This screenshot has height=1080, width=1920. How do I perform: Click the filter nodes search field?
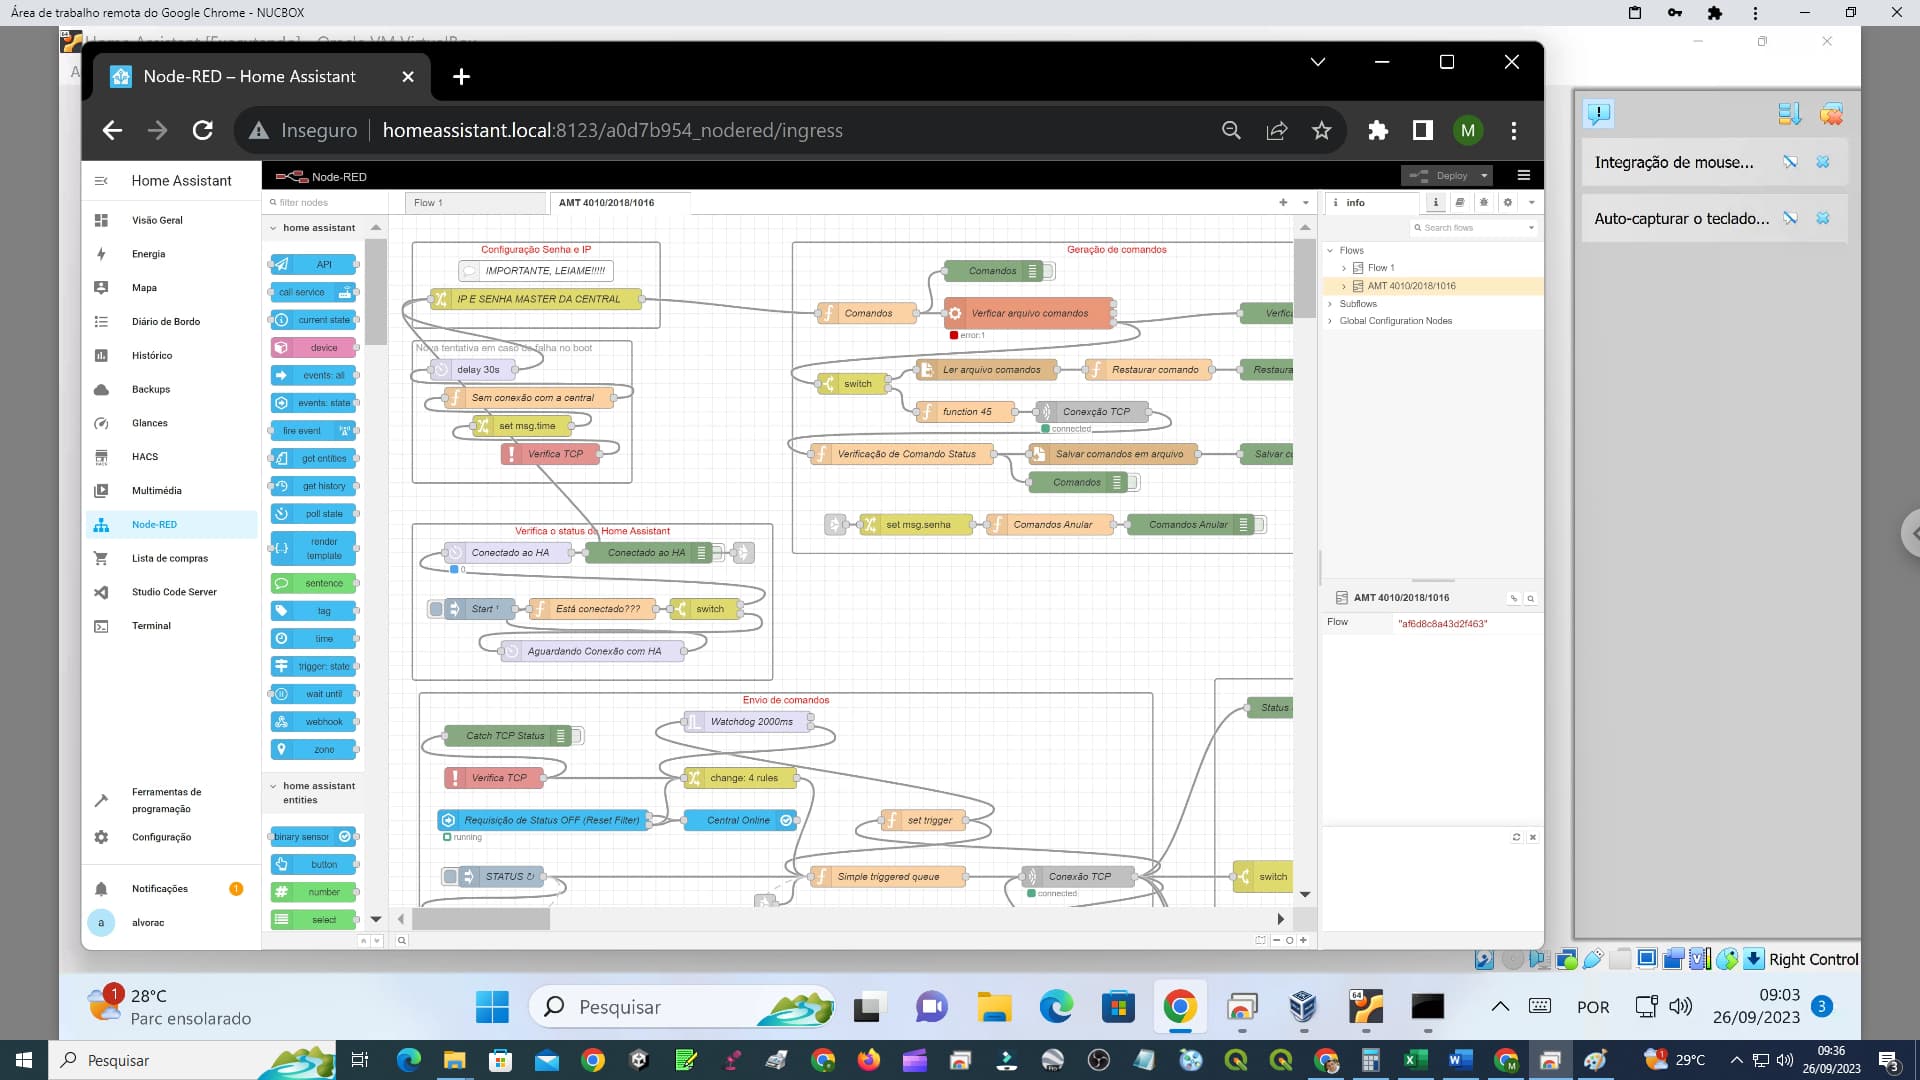pyautogui.click(x=323, y=202)
